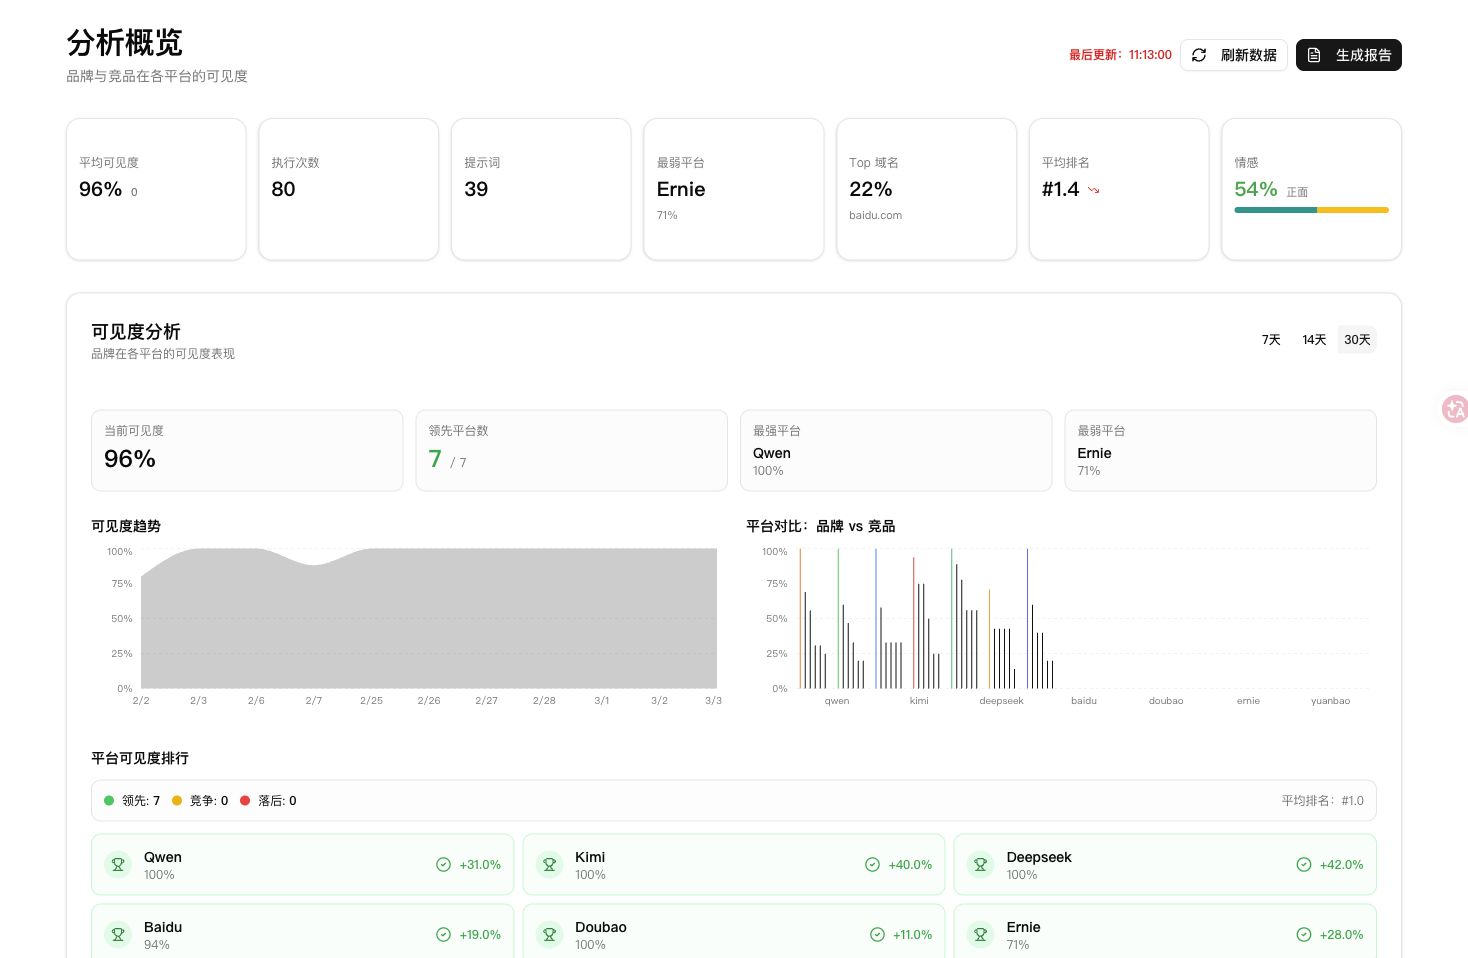Click the sentiment 54% progress bar

coord(1311,210)
